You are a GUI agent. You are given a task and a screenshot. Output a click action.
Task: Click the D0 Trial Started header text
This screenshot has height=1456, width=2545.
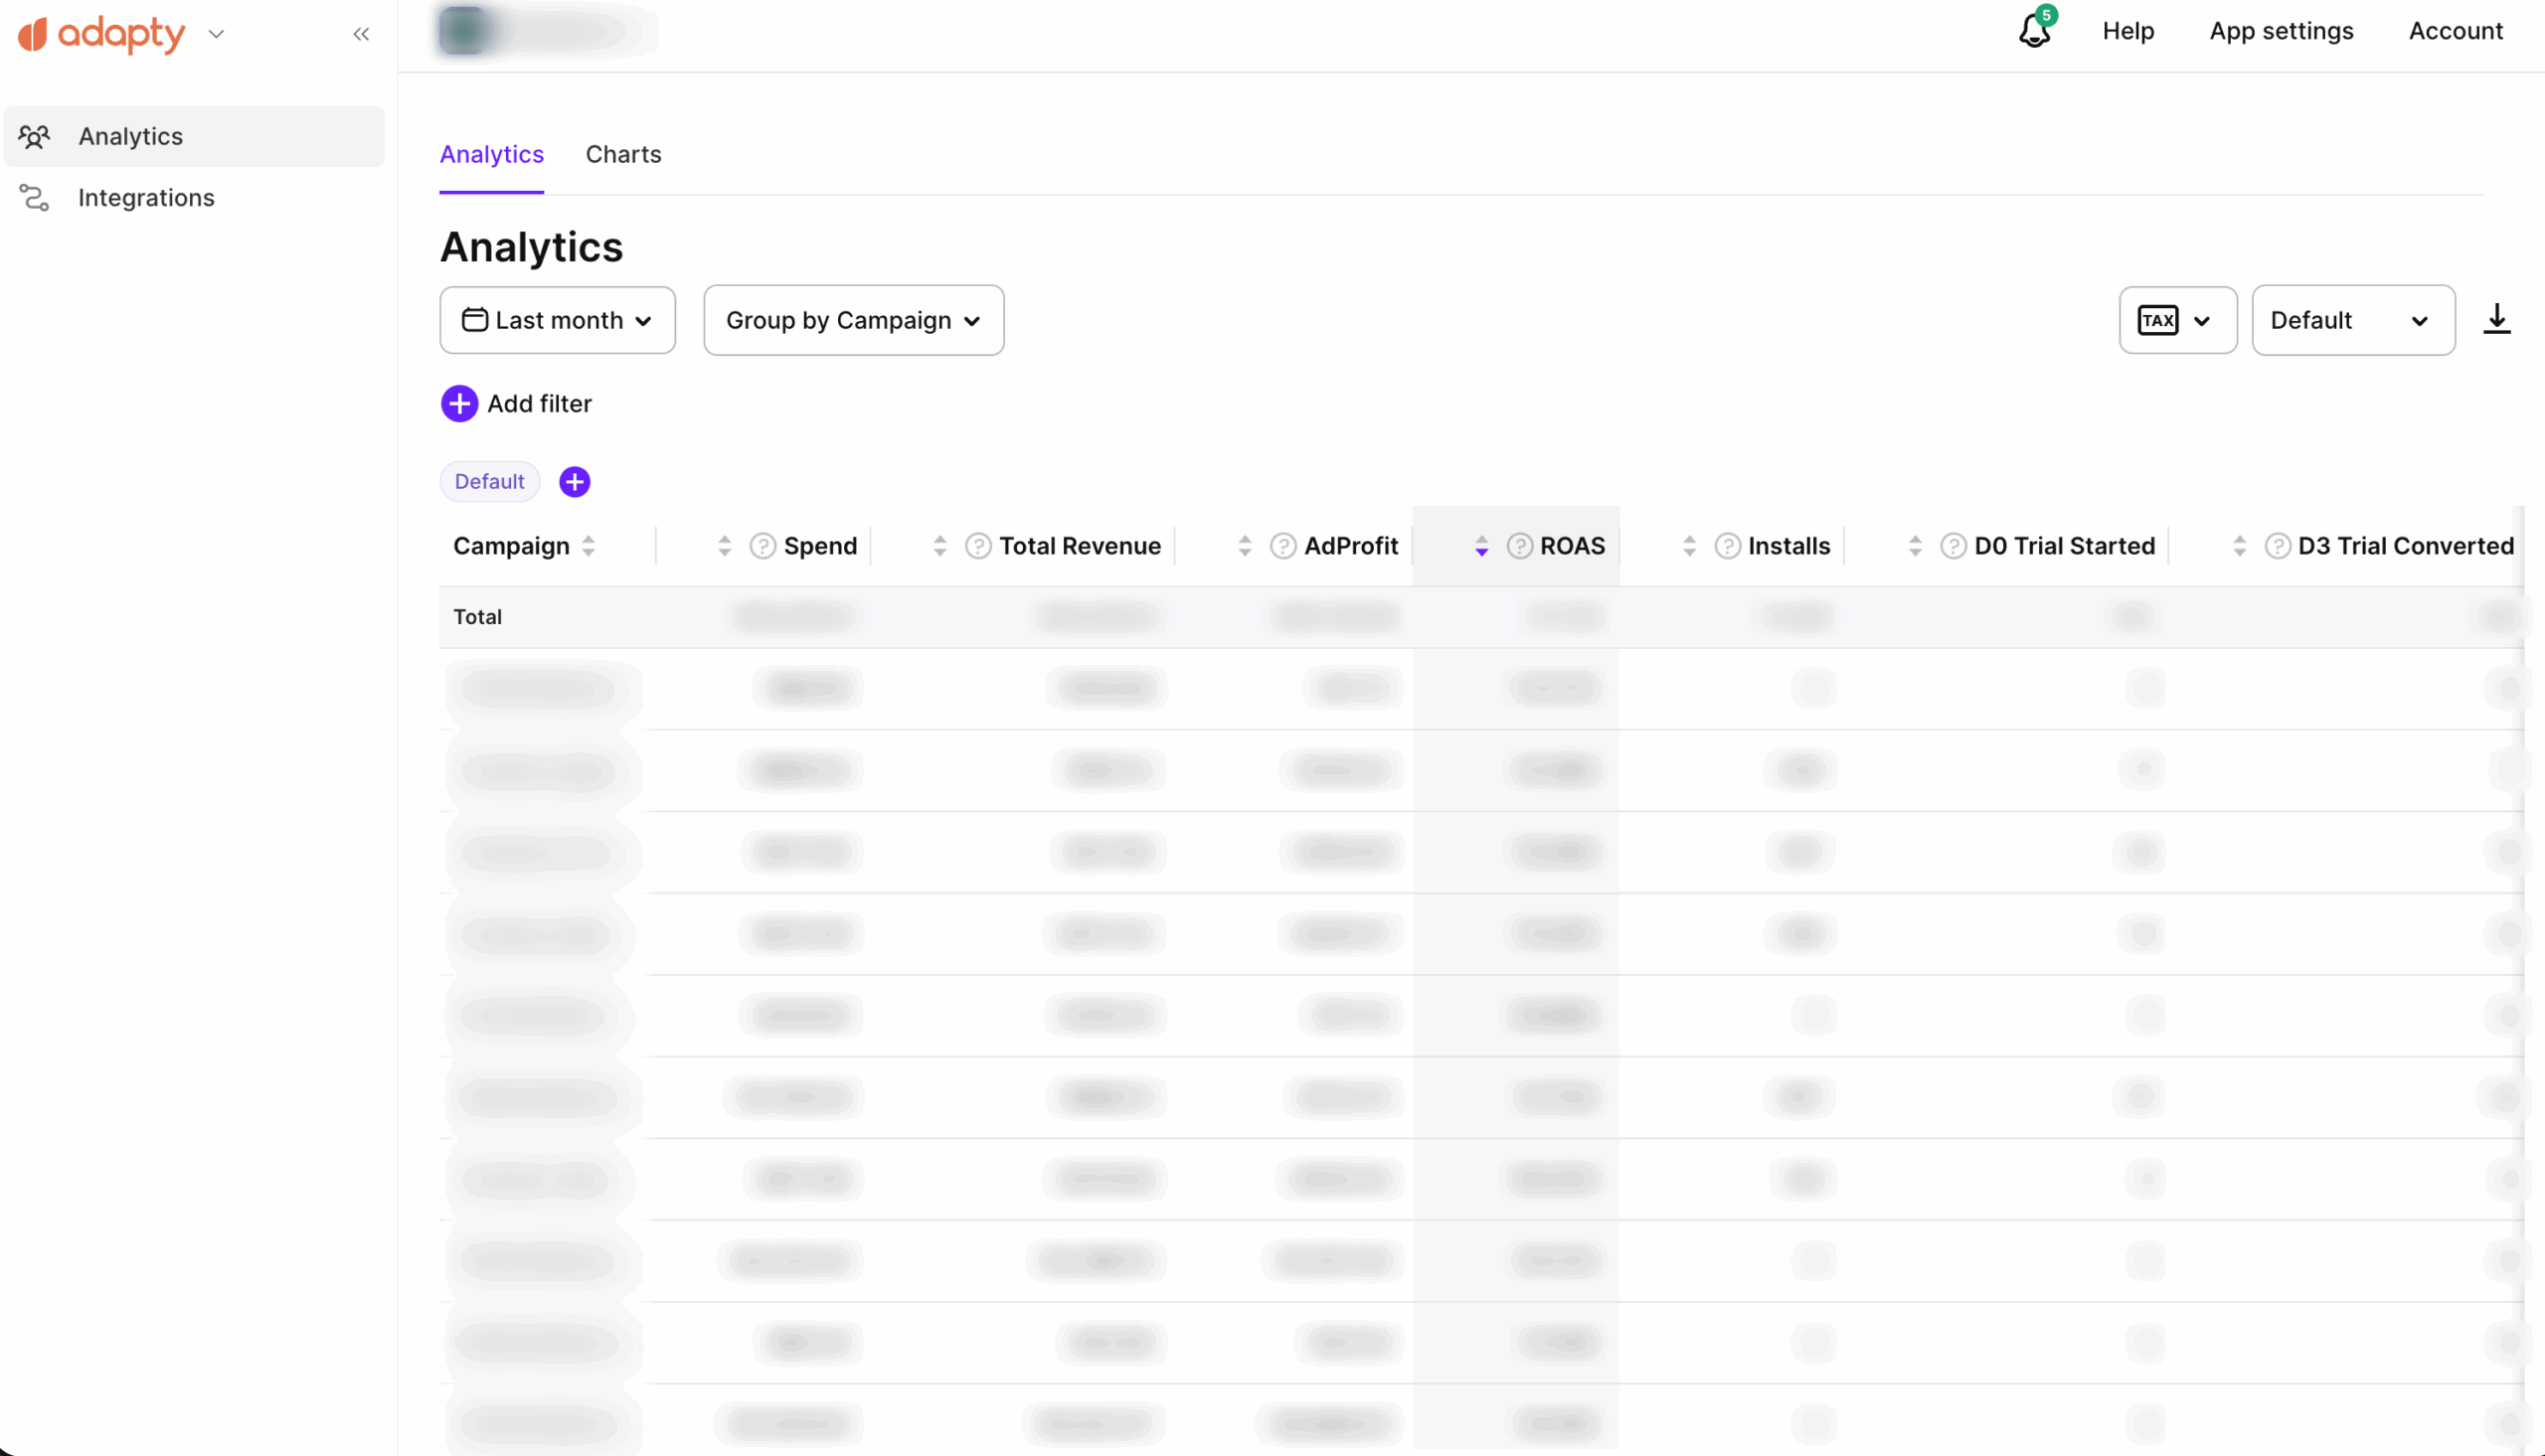pyautogui.click(x=2064, y=546)
